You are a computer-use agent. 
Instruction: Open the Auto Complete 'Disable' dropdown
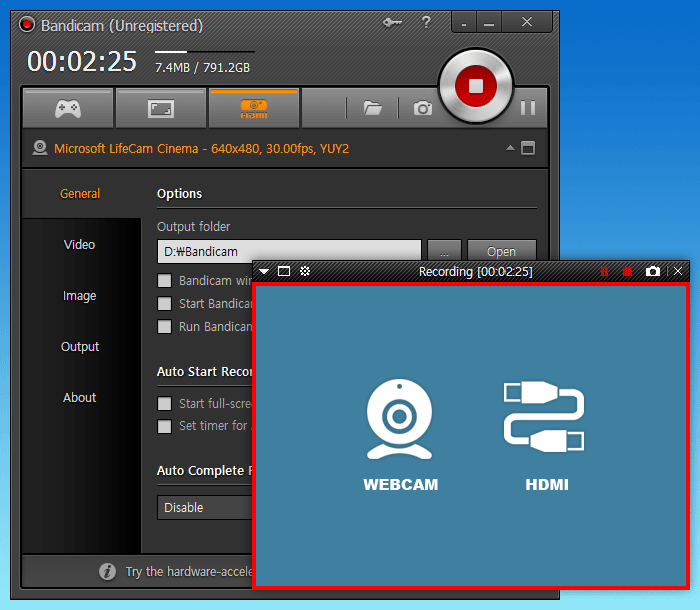click(205, 508)
